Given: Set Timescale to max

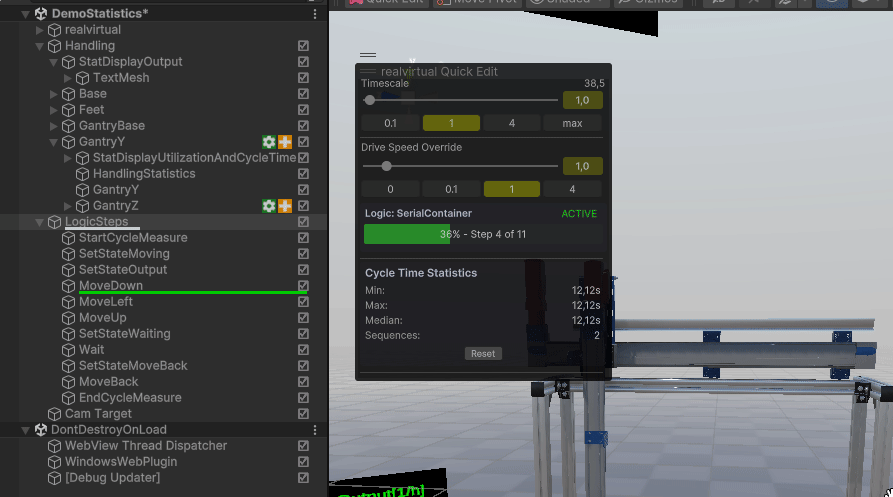Looking at the screenshot, I should point(572,123).
